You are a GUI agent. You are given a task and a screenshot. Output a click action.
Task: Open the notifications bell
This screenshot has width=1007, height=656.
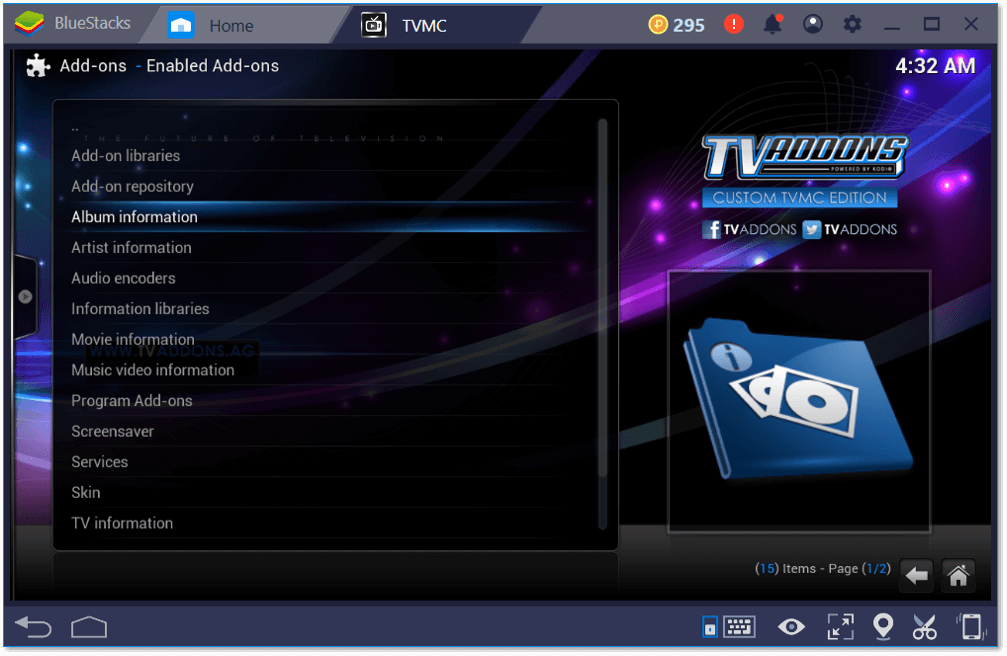pos(773,24)
